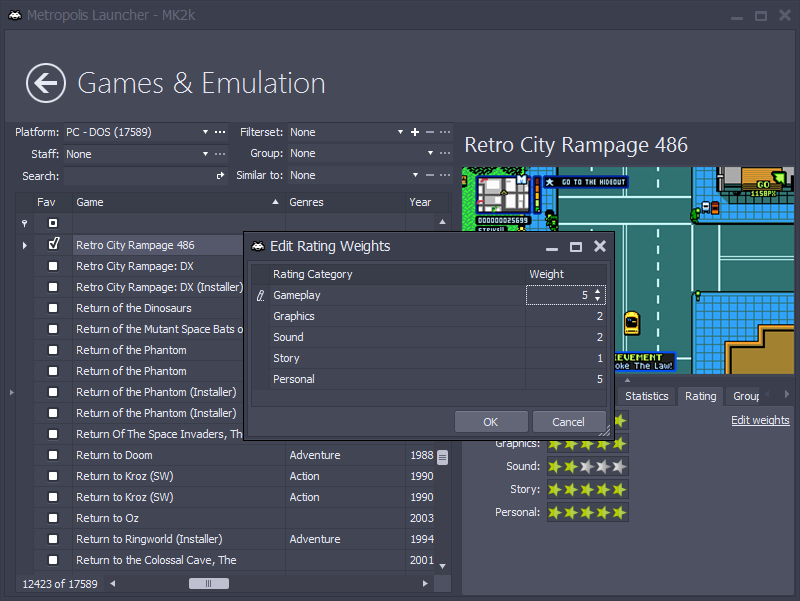Click the Rating Category column header
The width and height of the screenshot is (800, 601).
[397, 274]
